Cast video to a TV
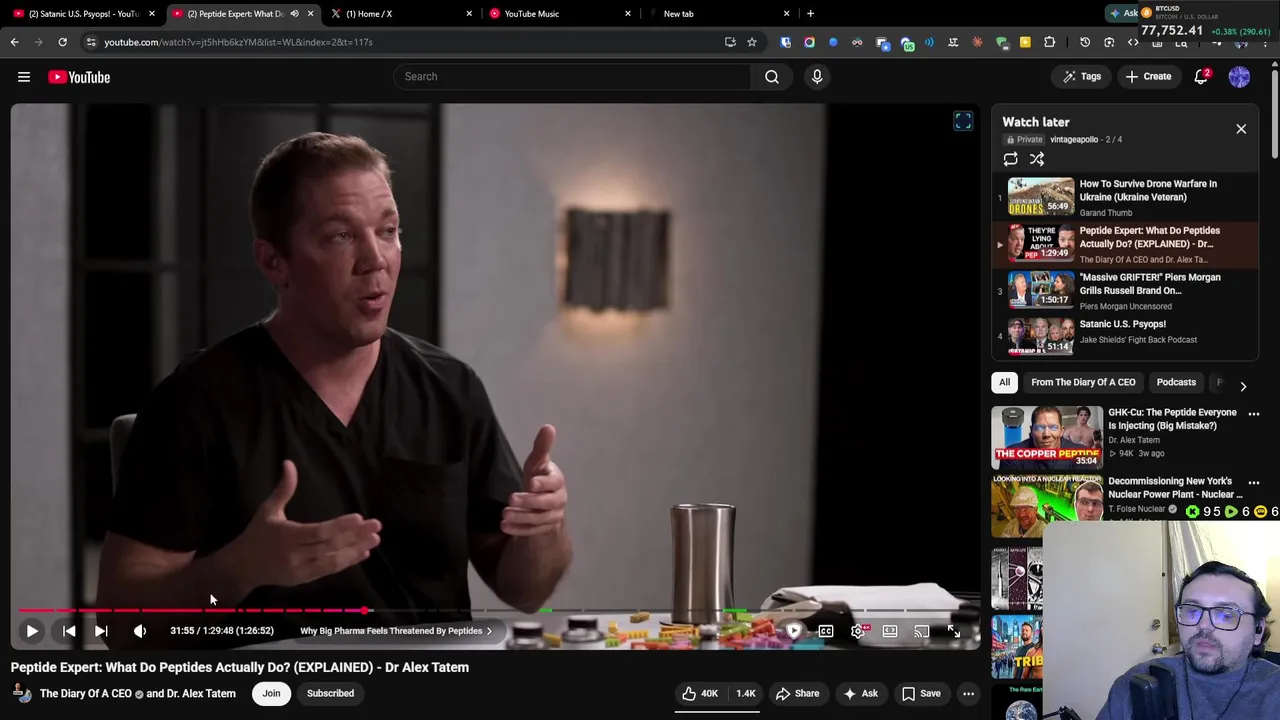Image resolution: width=1280 pixels, height=720 pixels. (x=922, y=631)
